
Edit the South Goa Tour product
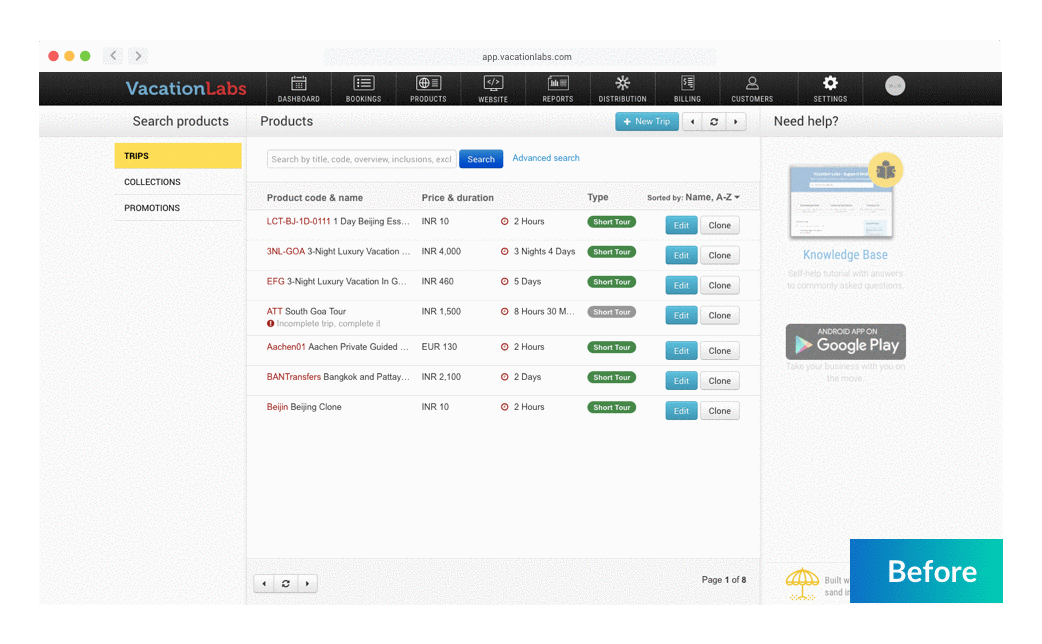681,315
